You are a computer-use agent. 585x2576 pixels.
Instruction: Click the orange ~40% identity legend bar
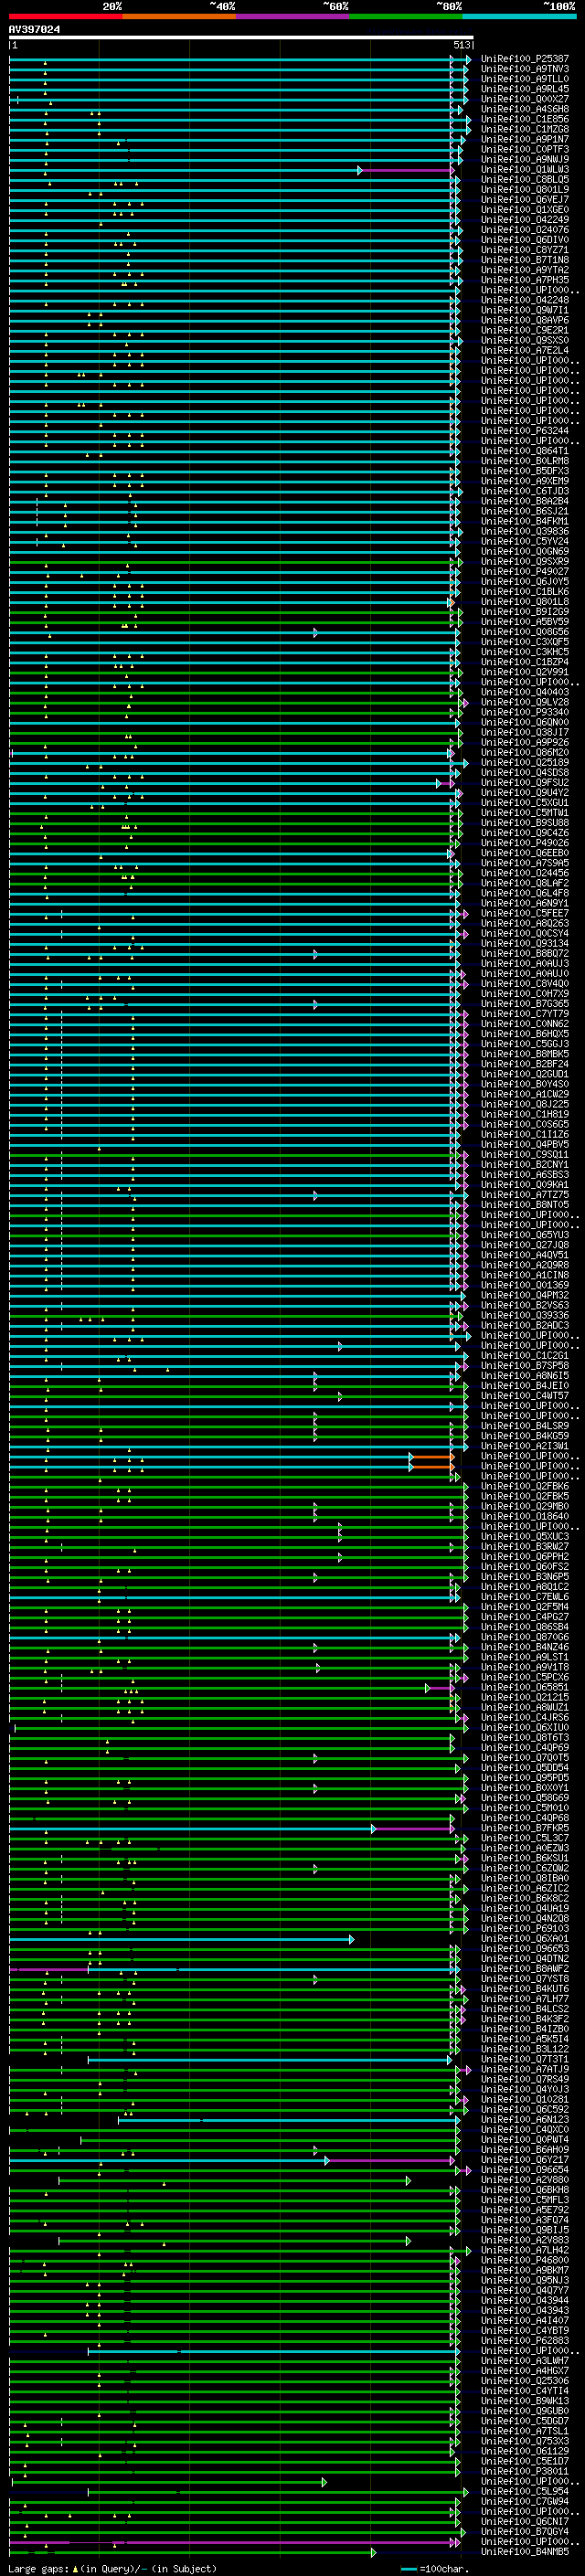click(179, 16)
